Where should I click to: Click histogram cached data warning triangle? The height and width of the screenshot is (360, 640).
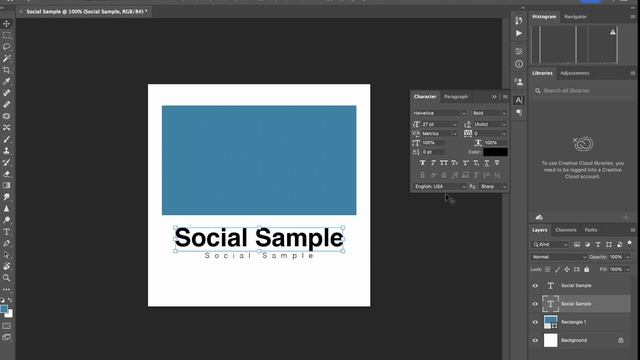pos(613,32)
